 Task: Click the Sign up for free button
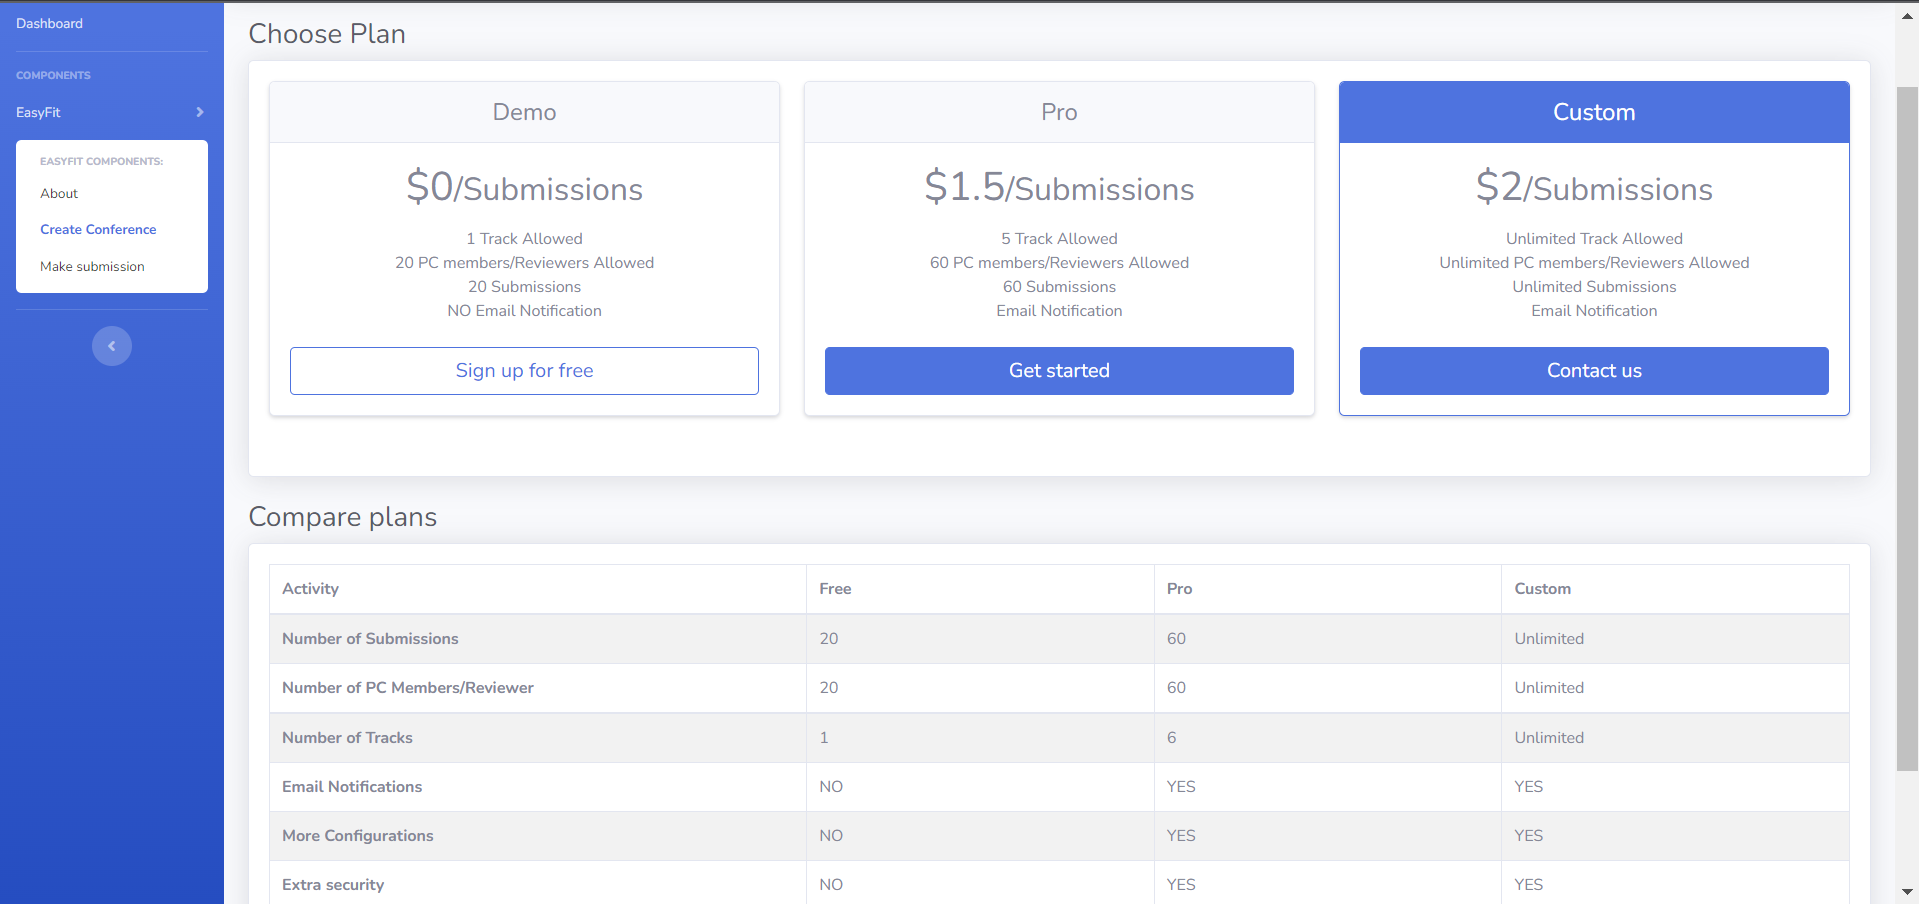coord(524,371)
